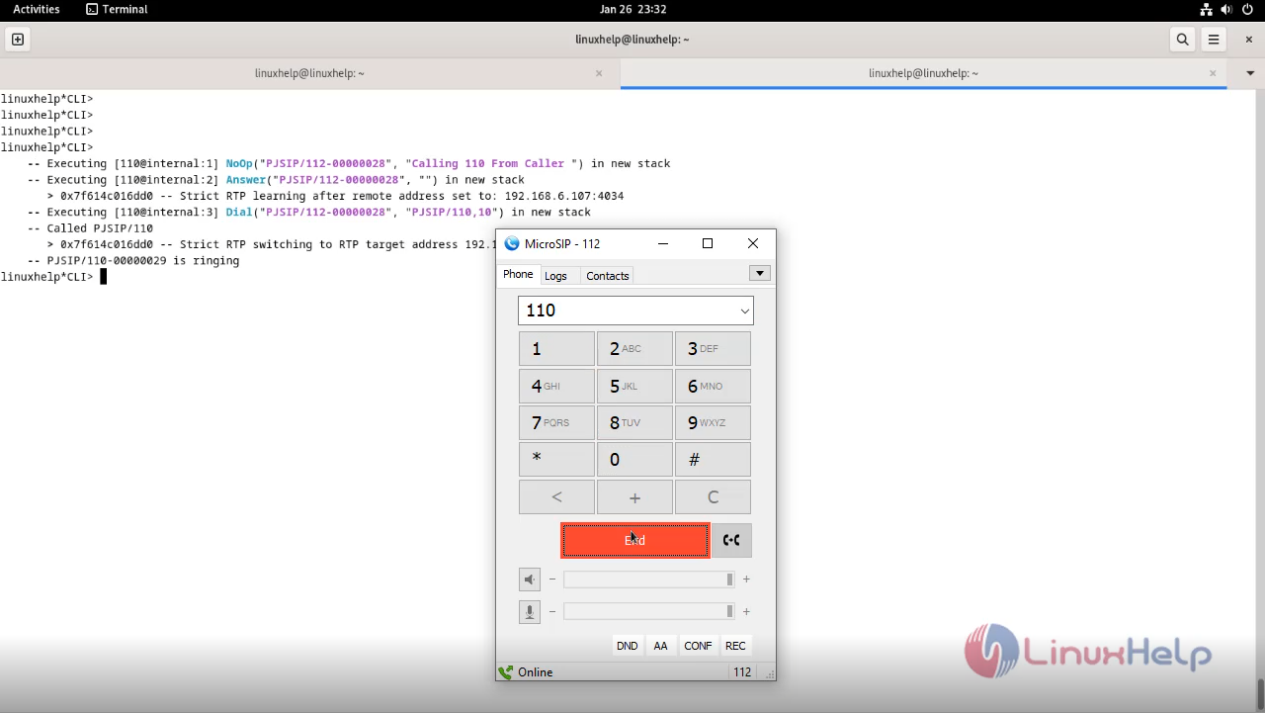The width and height of the screenshot is (1265, 713).
Task: Toggle REC call recording
Action: 735,646
